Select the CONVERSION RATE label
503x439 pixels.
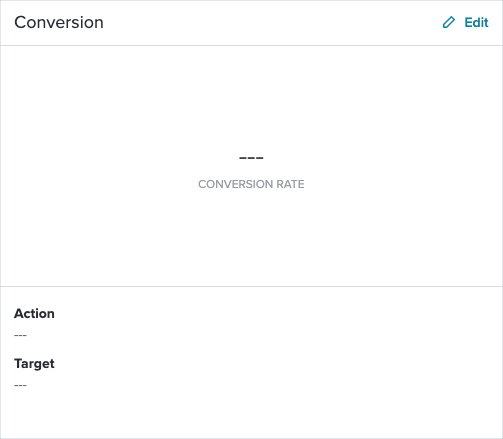coord(251,184)
